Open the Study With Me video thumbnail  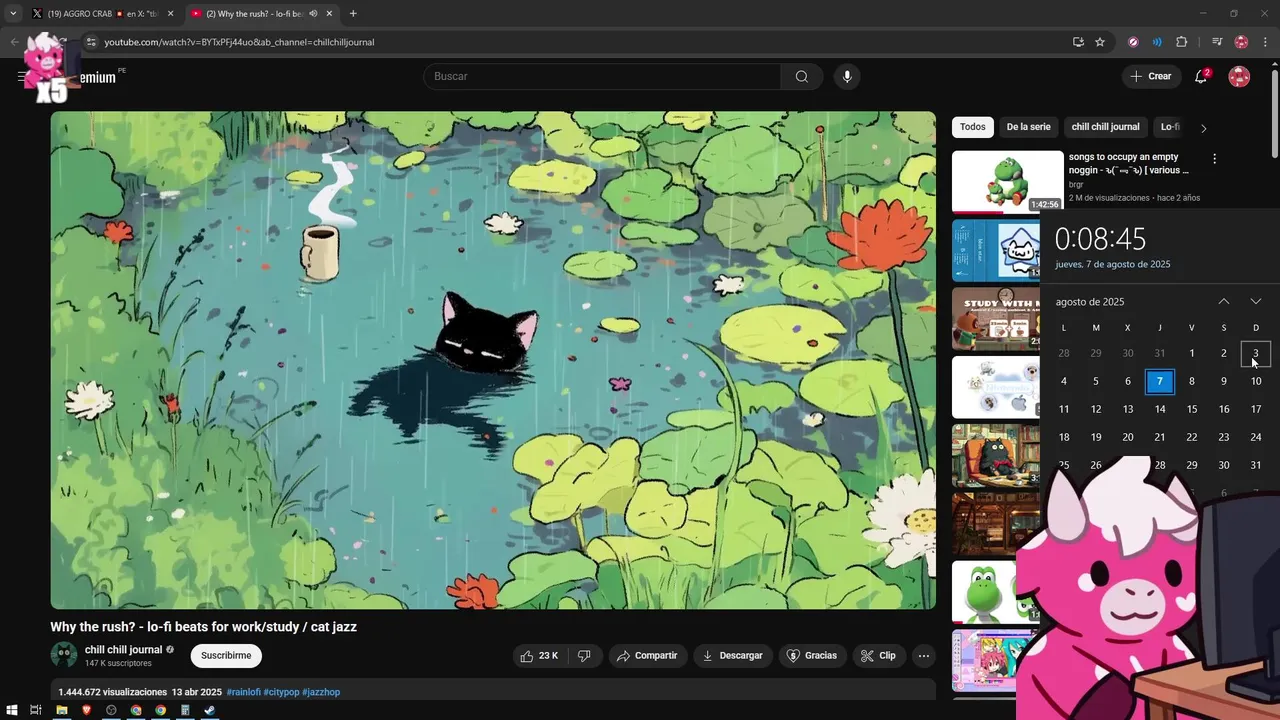996,318
